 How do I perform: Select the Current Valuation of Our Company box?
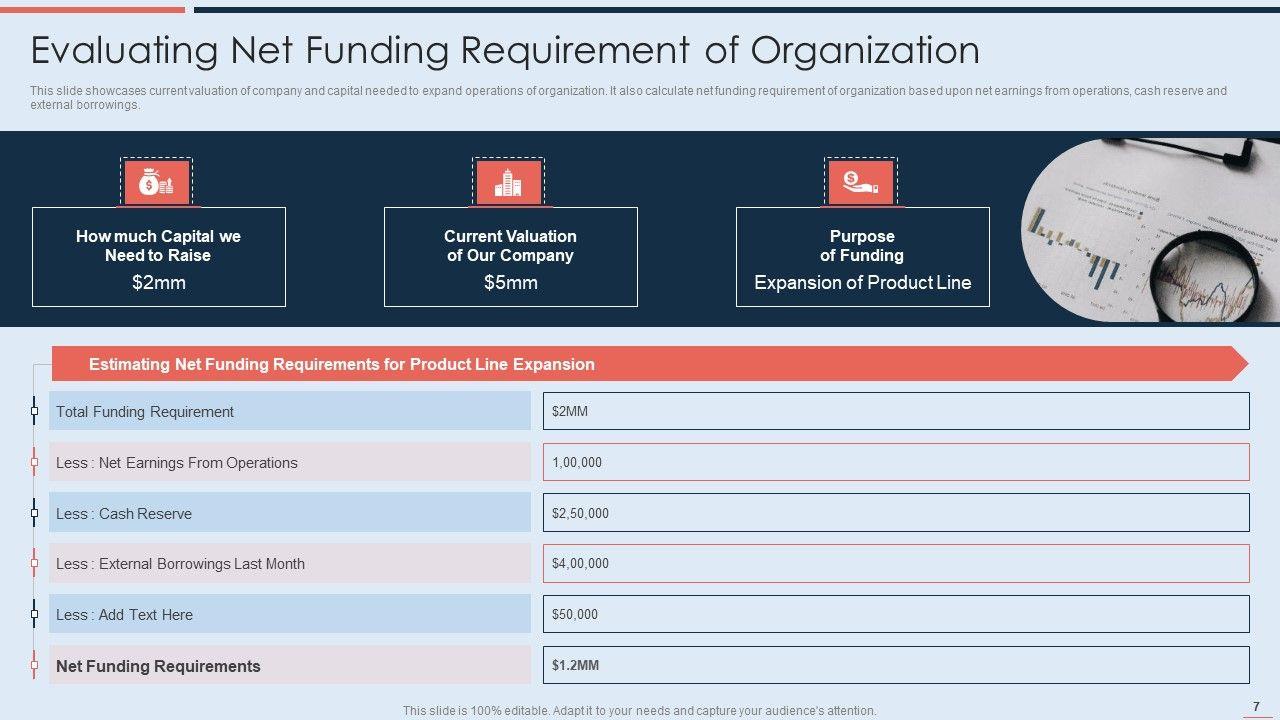510,257
